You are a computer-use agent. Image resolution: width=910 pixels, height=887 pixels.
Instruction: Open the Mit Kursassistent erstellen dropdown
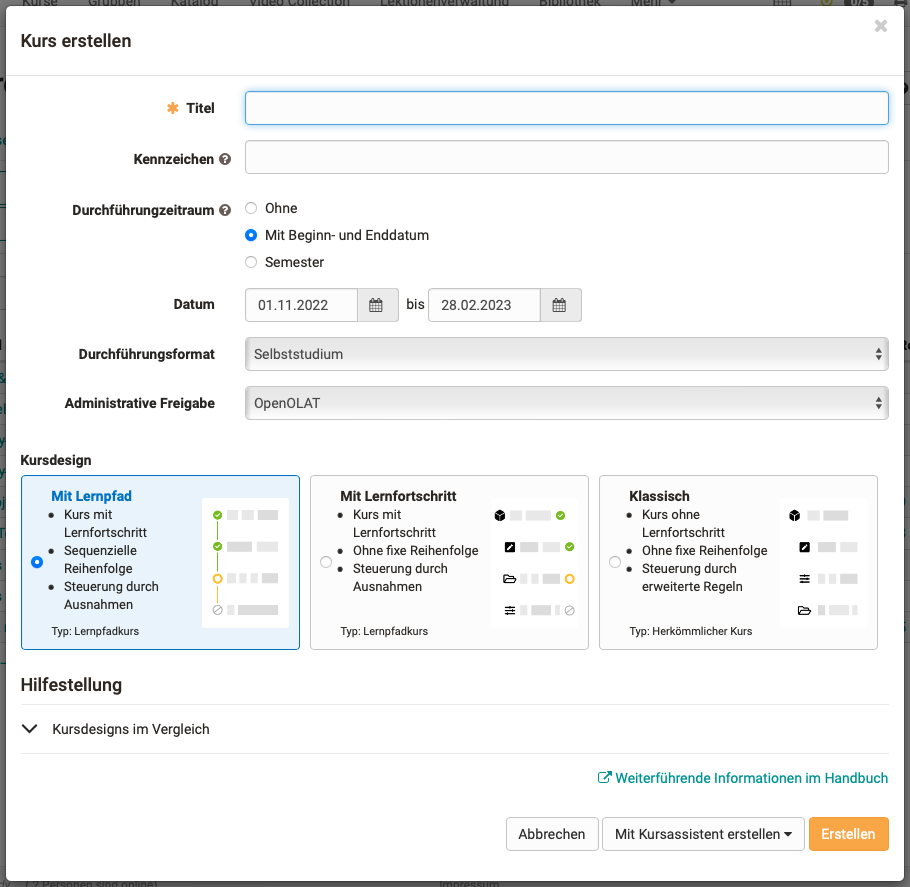pyautogui.click(x=703, y=833)
